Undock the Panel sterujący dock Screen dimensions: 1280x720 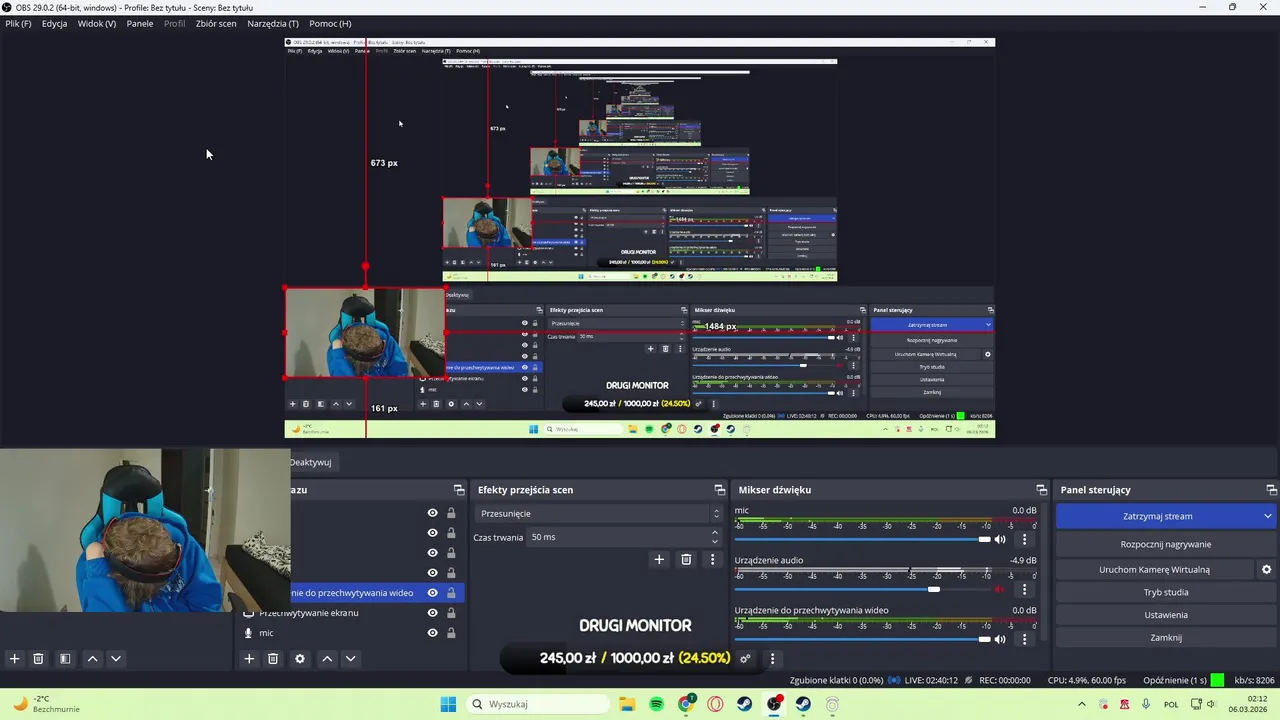point(1271,490)
